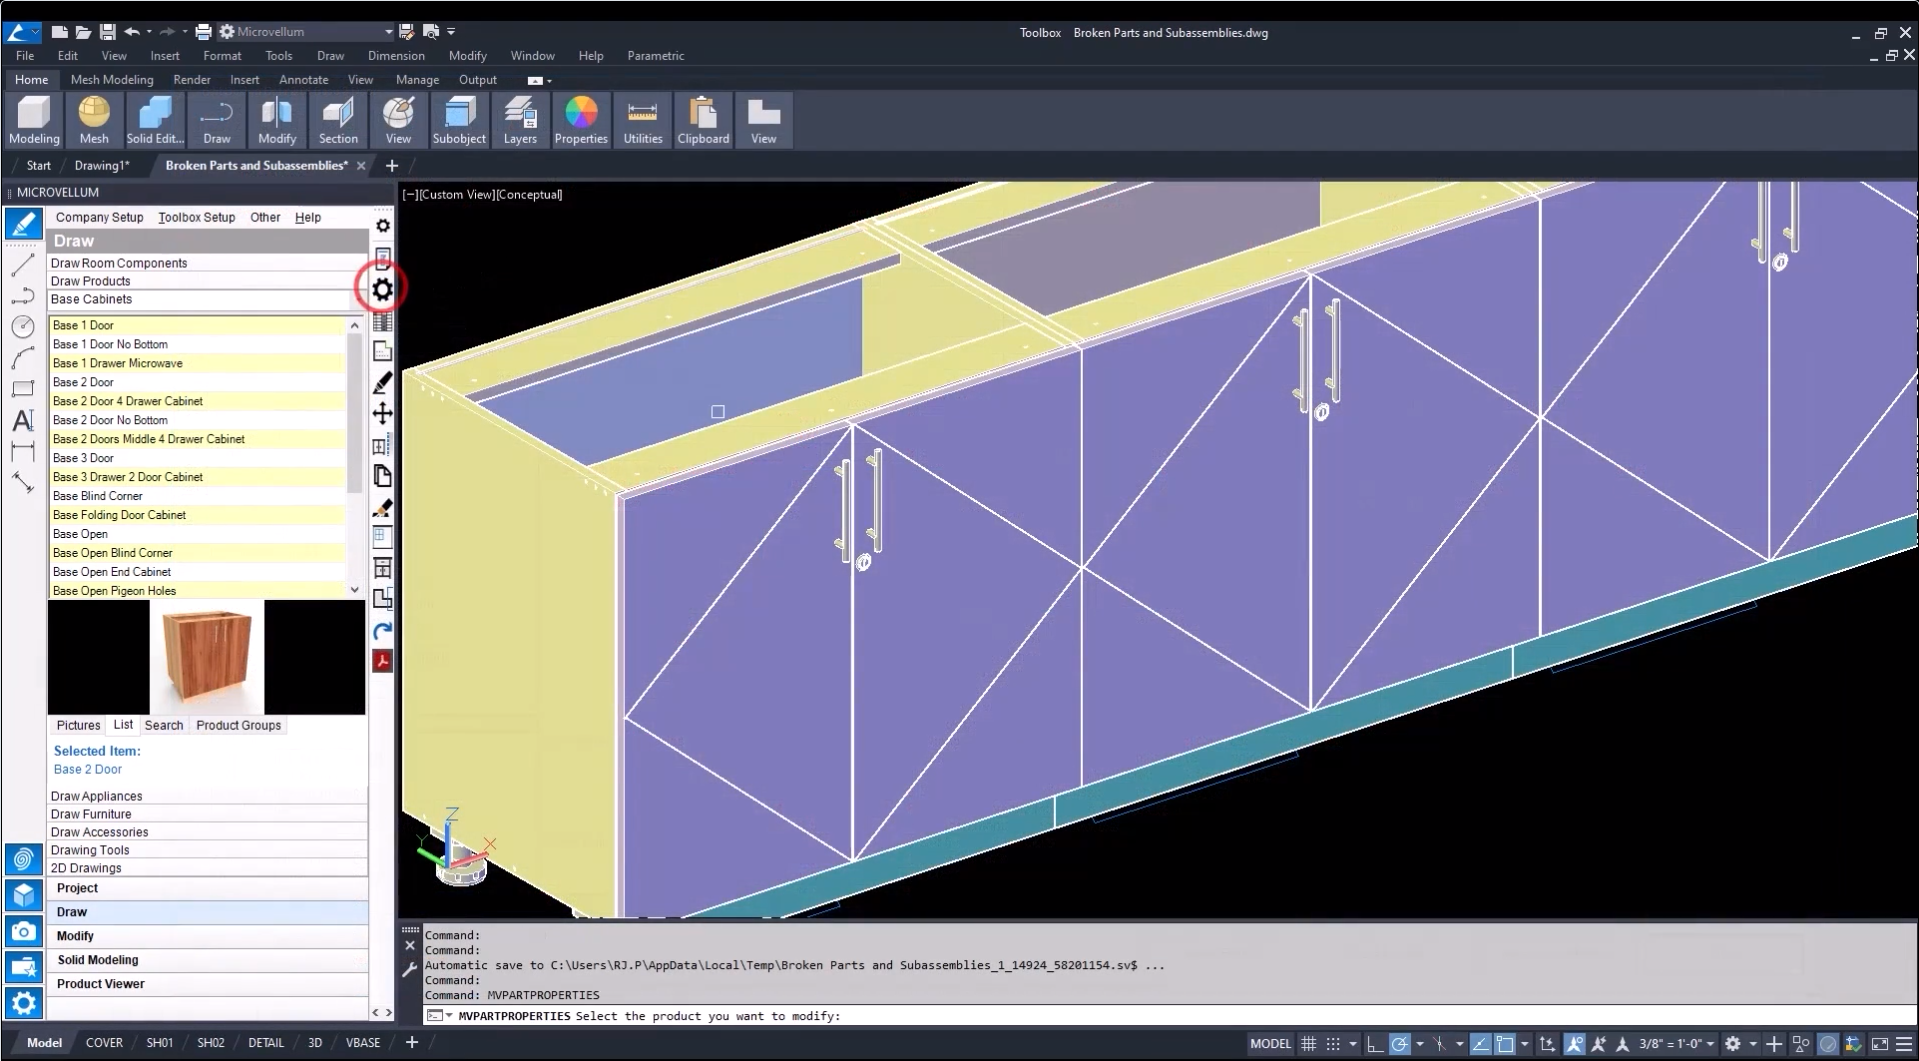Toggle clean screen fullscreen icon in status bar
The width and height of the screenshot is (1919, 1061).
pyautogui.click(x=1879, y=1043)
